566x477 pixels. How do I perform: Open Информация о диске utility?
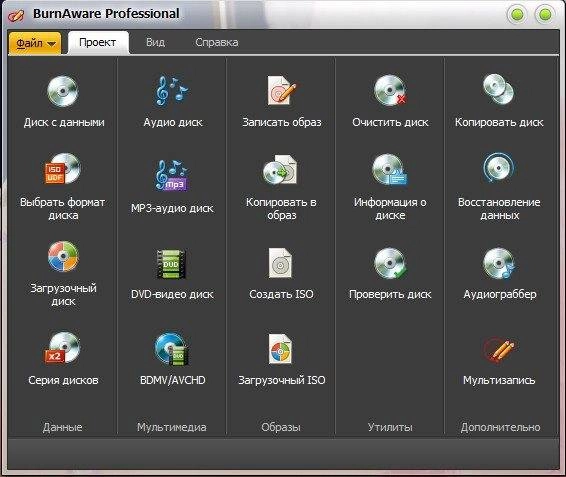tap(390, 187)
